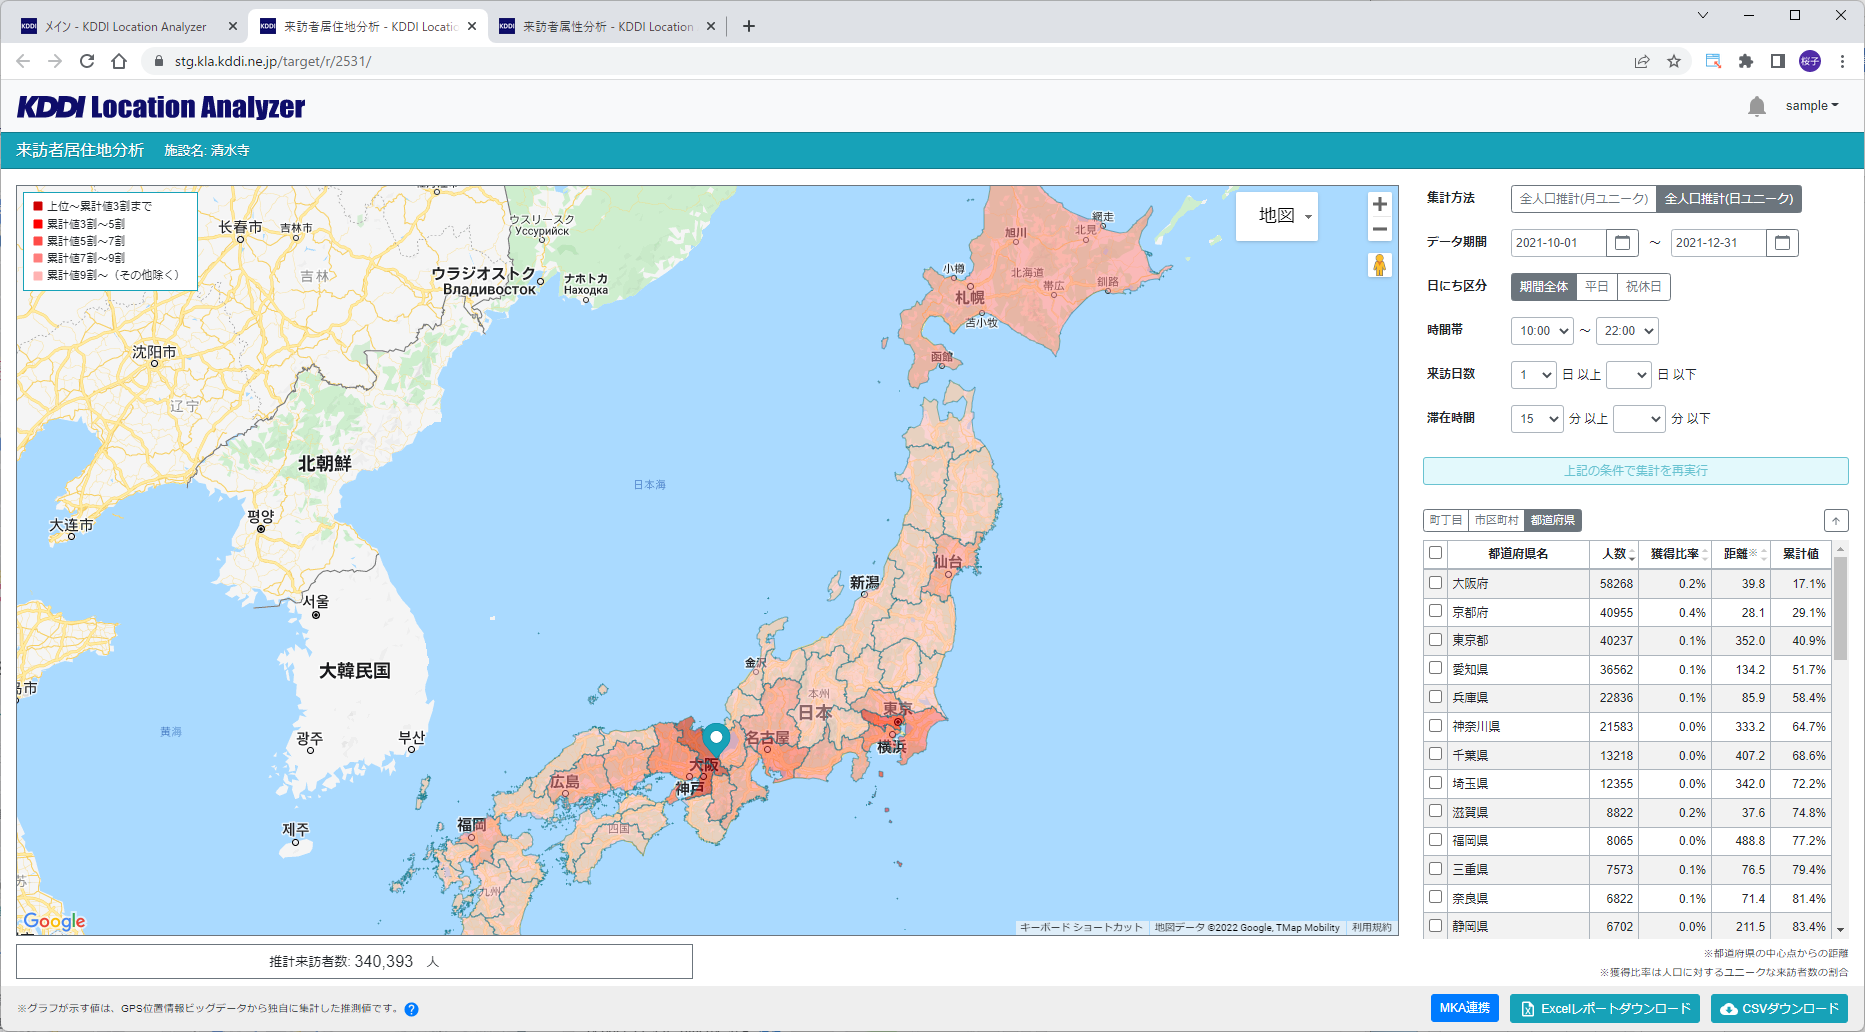Check the checkbox for the 大阪府 row
1865x1032 pixels.
click(1436, 583)
